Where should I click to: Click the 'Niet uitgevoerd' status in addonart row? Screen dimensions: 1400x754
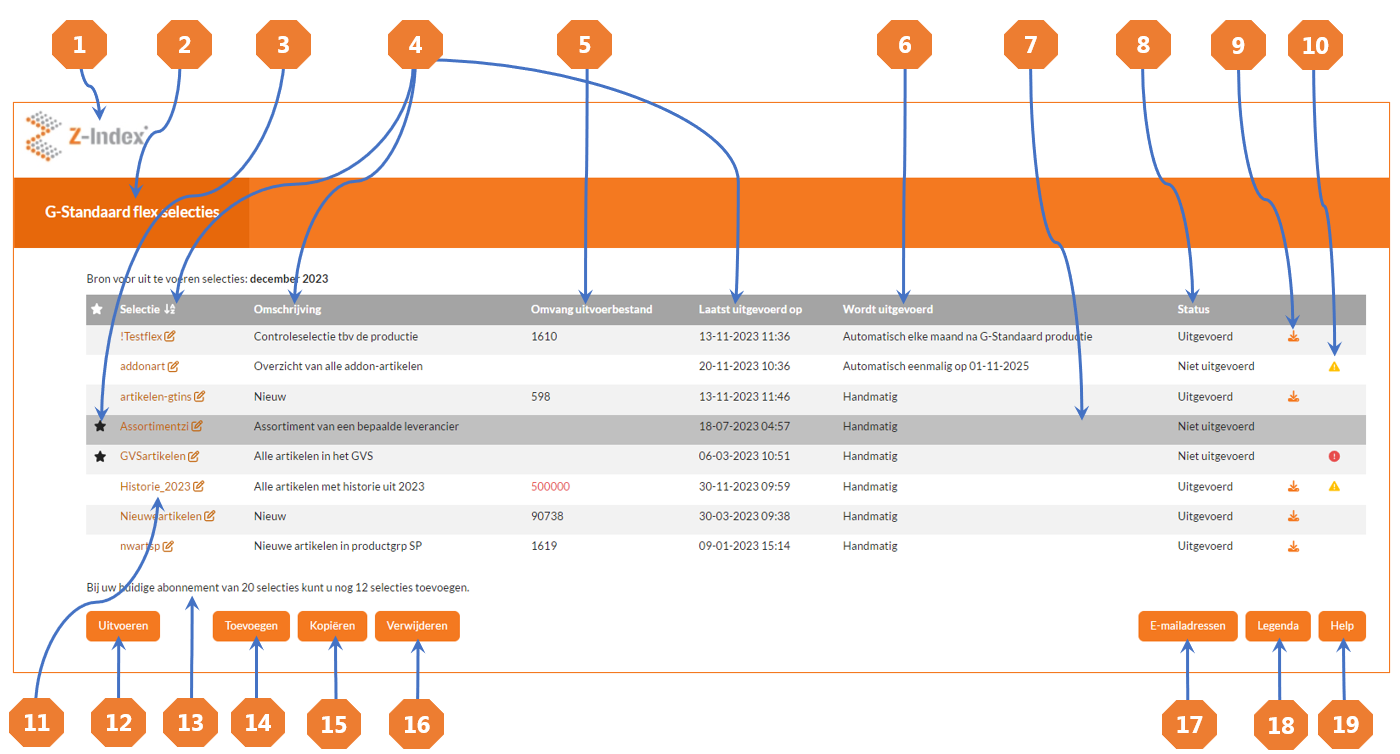pyautogui.click(x=1215, y=367)
